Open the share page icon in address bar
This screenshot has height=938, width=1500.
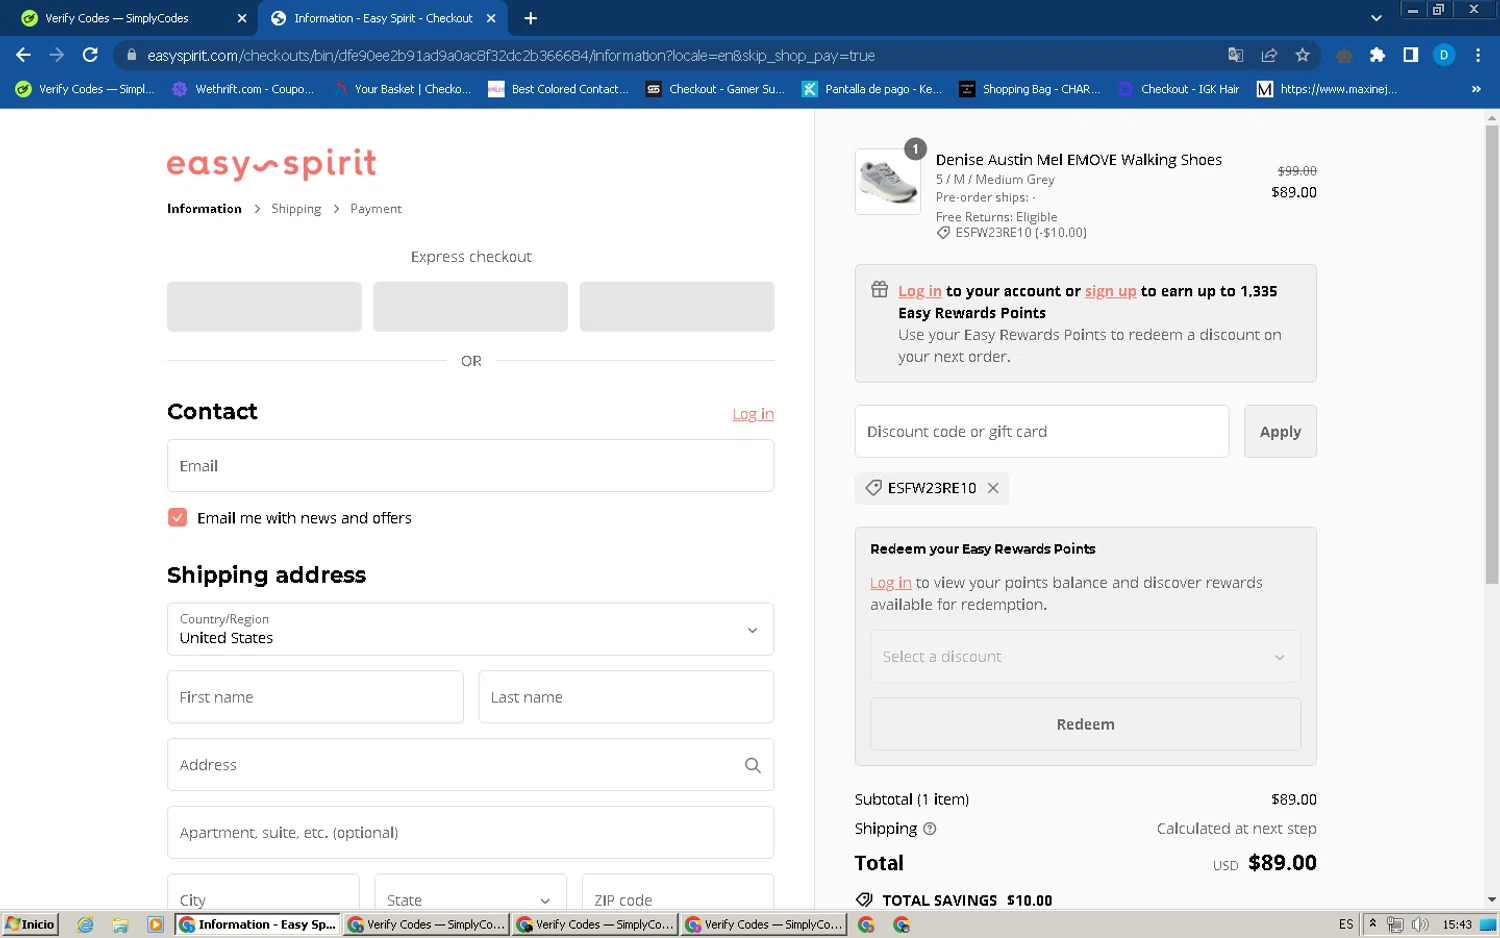(x=1269, y=55)
